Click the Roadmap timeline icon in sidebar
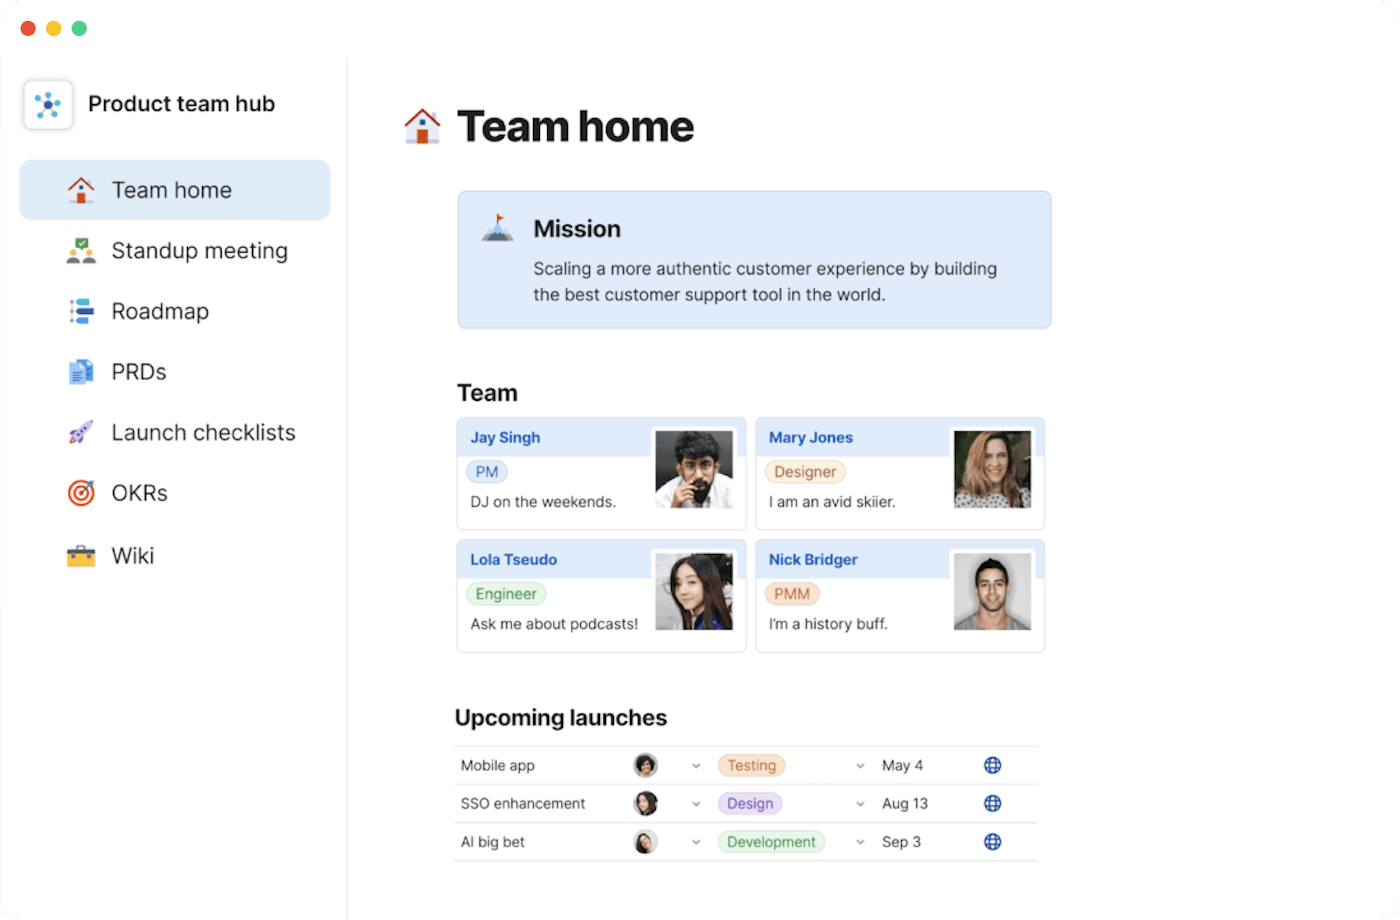Image resolution: width=1400 pixels, height=920 pixels. (81, 312)
